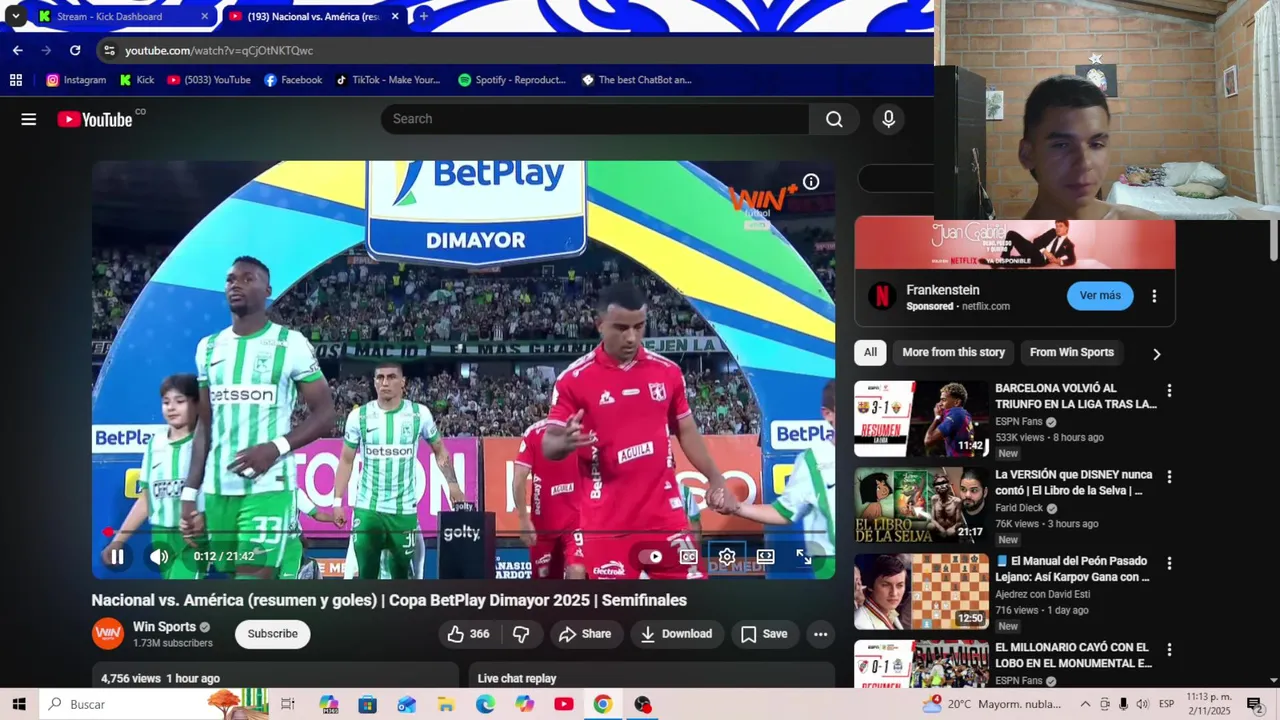Open the Instagram bookmark

76,80
